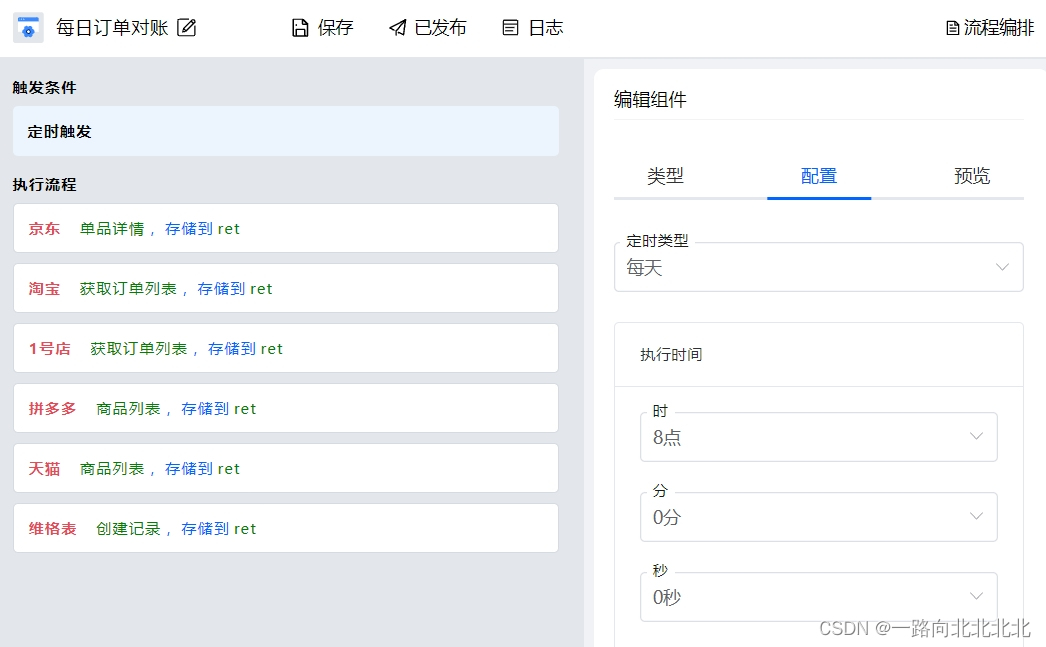
Task: Click the 维格表 platform name
Action: tap(52, 529)
